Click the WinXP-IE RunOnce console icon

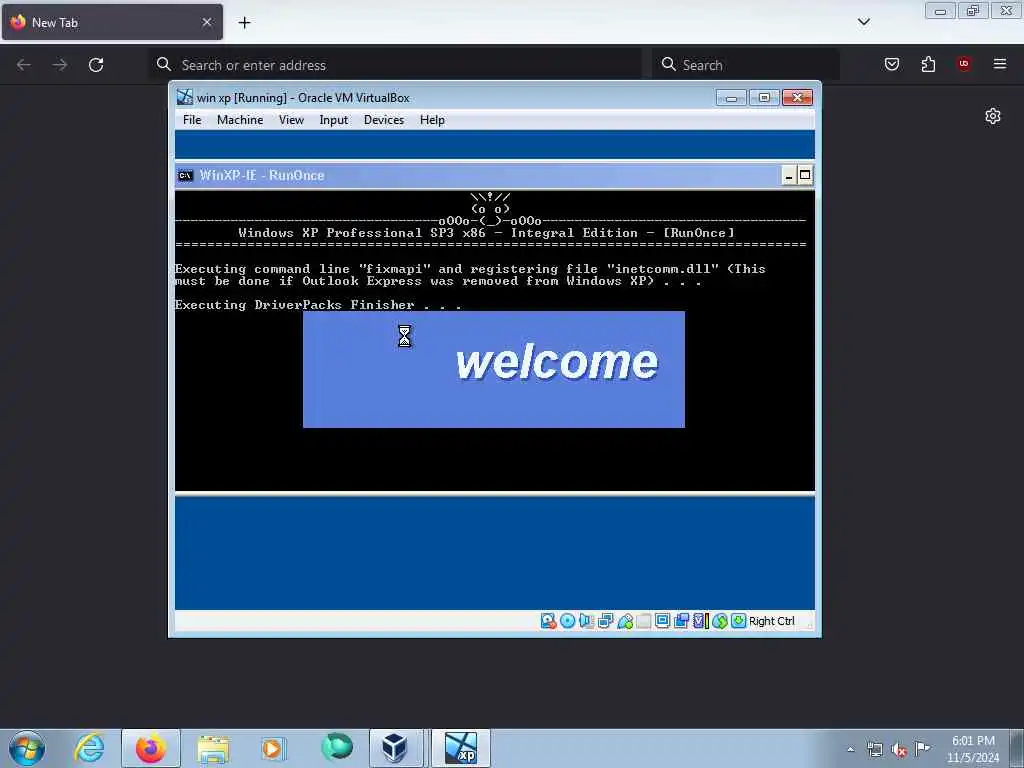pos(185,176)
